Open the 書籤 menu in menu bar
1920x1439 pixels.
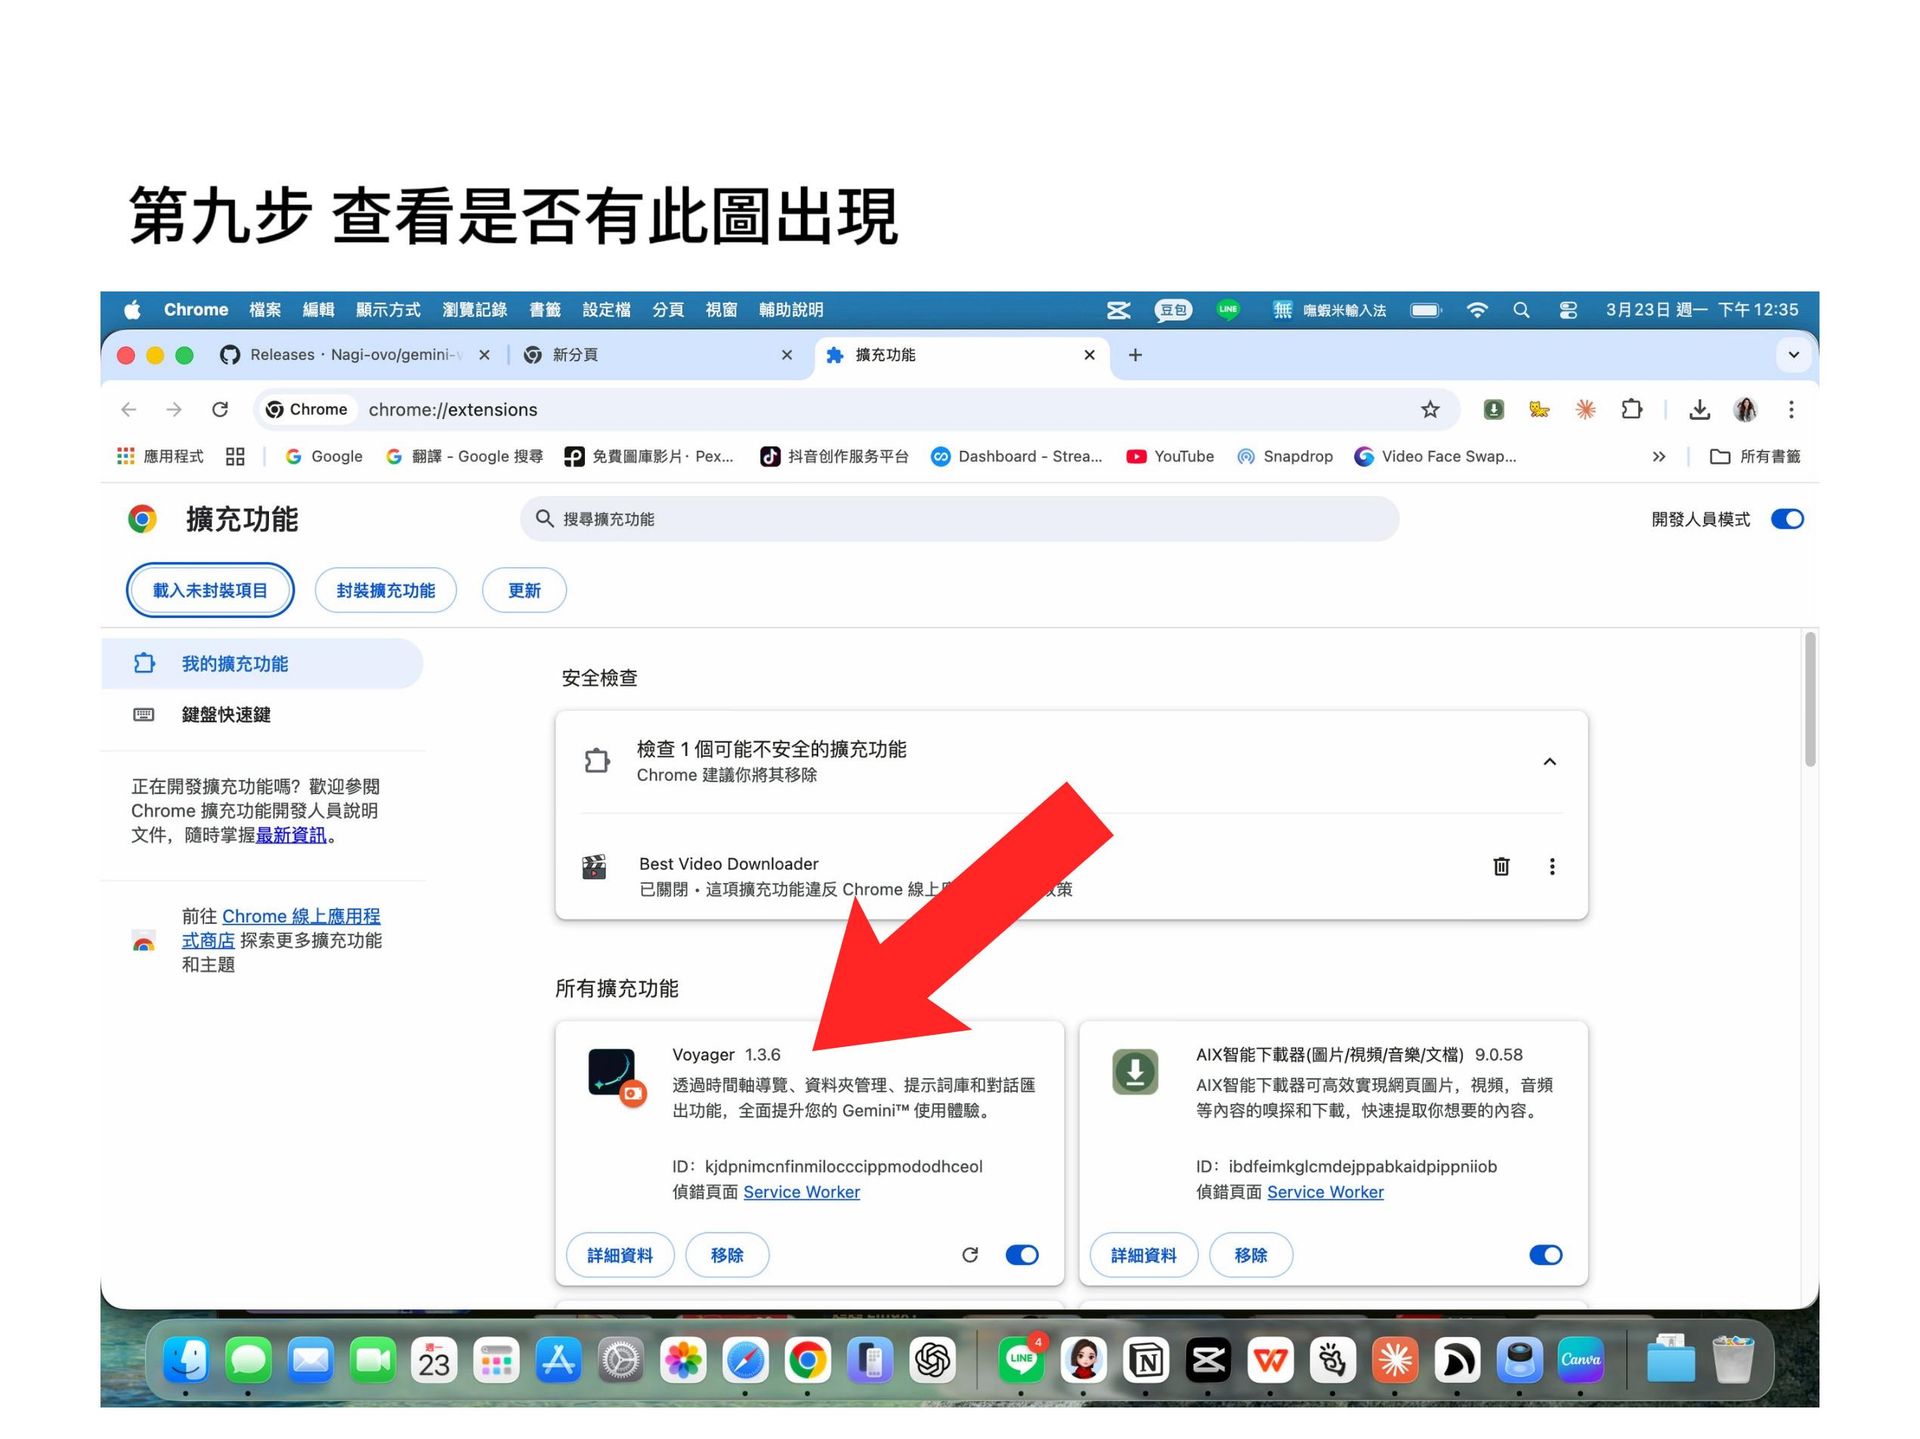[x=544, y=310]
